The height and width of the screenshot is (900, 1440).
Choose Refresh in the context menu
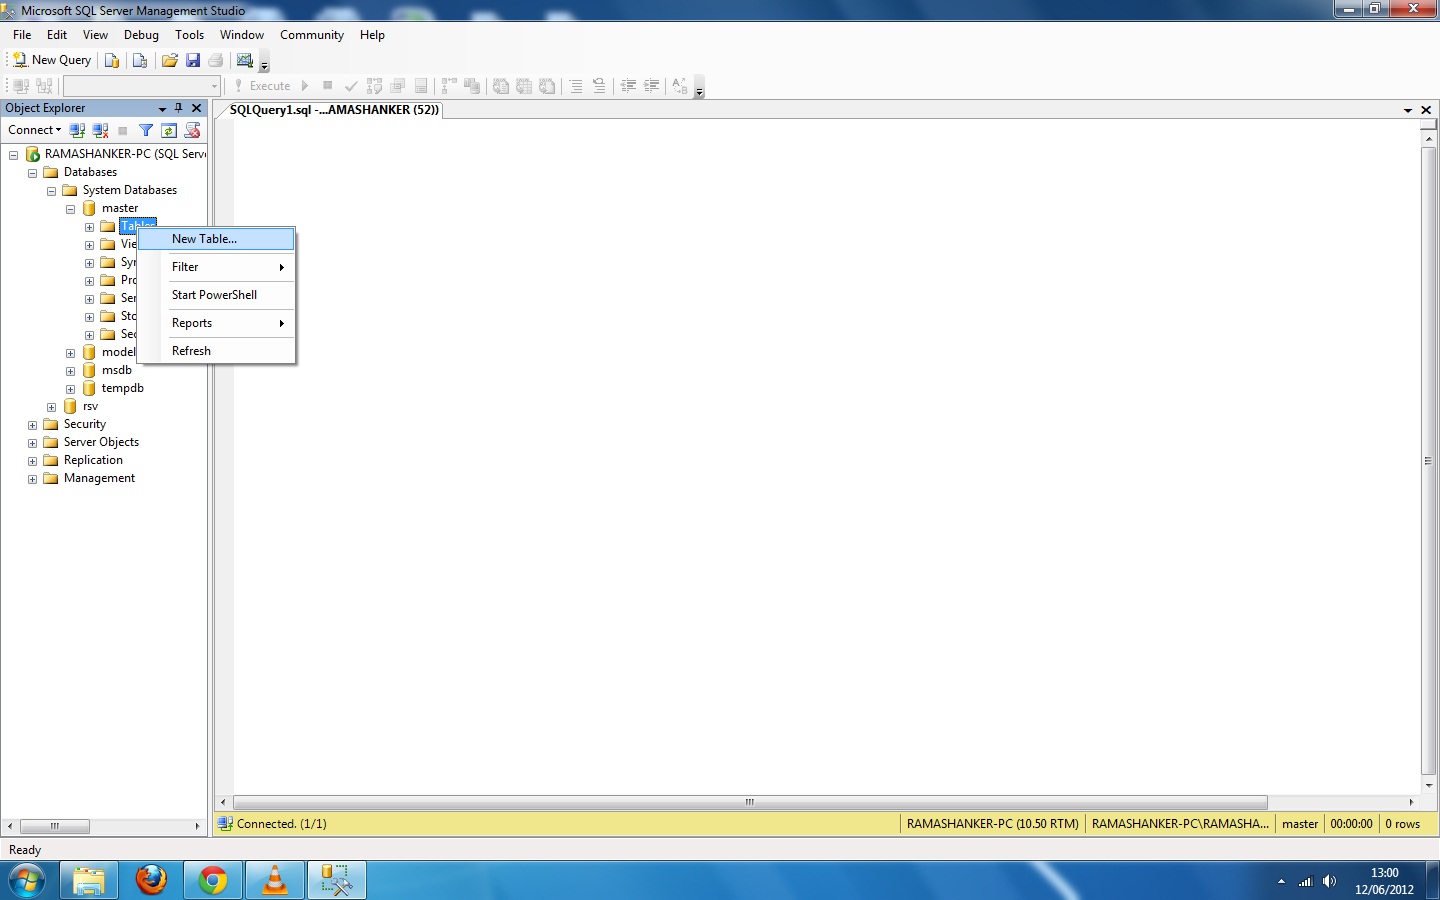[216, 351]
